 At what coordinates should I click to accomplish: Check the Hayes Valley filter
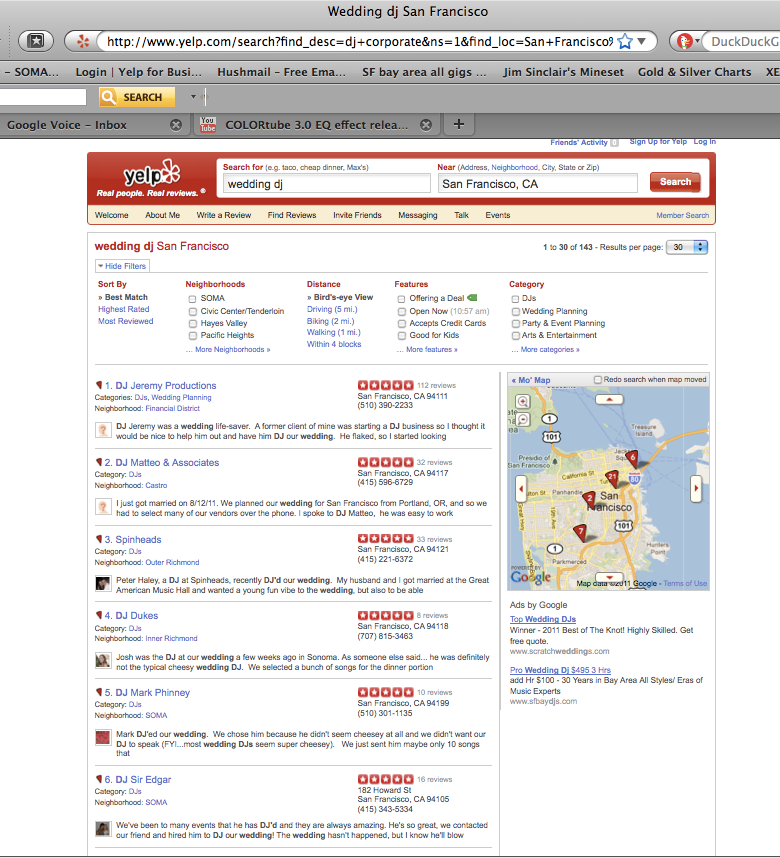(x=193, y=323)
